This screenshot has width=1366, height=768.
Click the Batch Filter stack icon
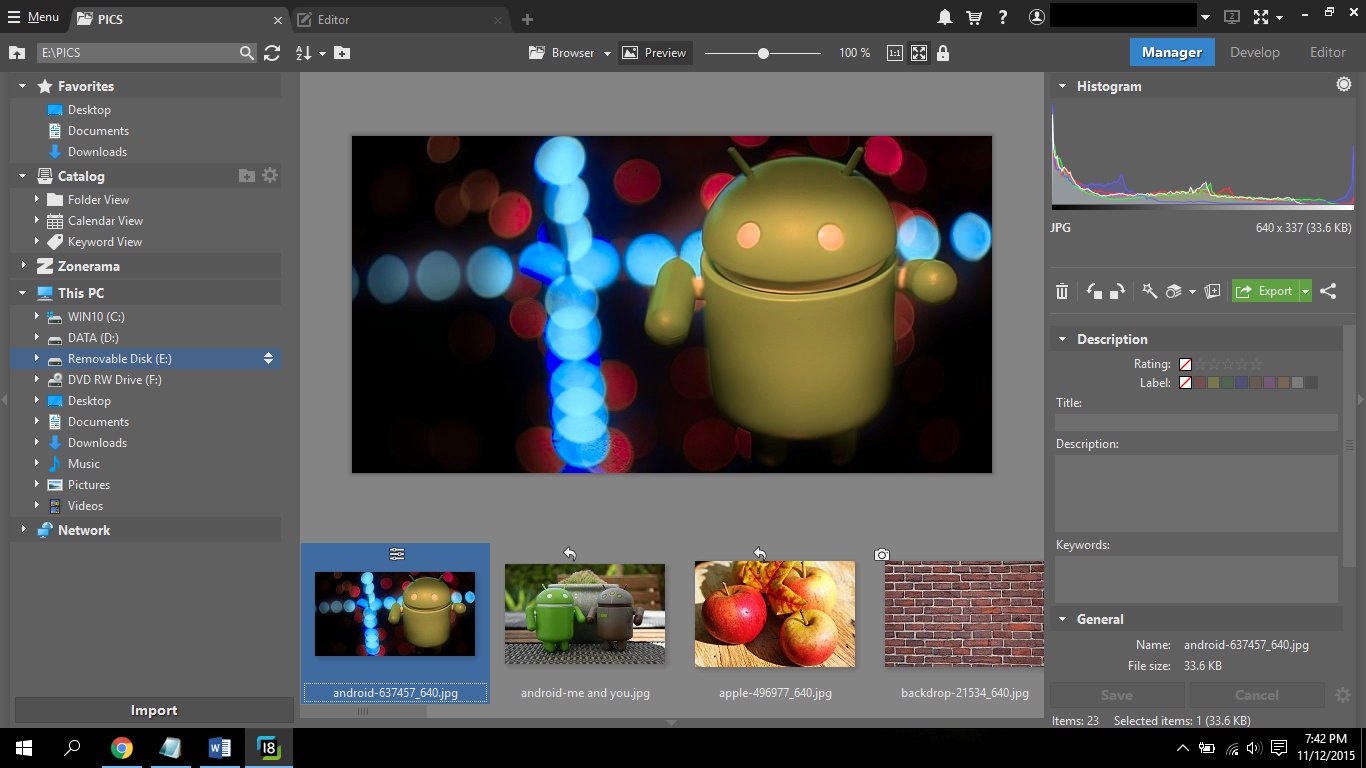(1174, 291)
